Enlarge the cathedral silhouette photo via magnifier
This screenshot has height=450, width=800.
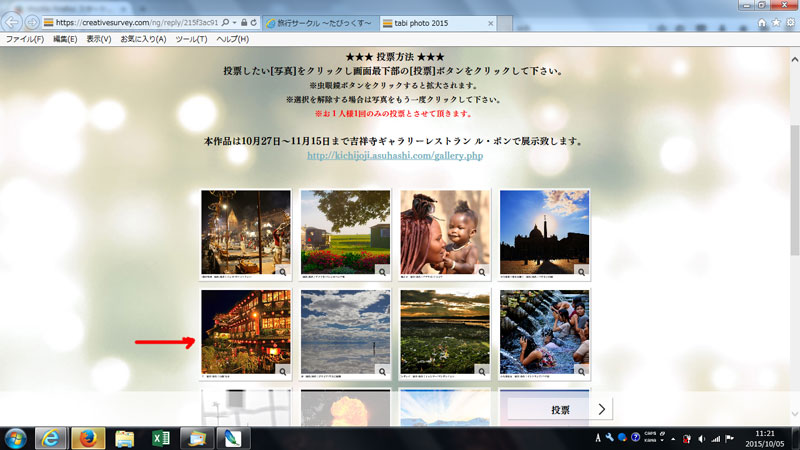click(581, 272)
